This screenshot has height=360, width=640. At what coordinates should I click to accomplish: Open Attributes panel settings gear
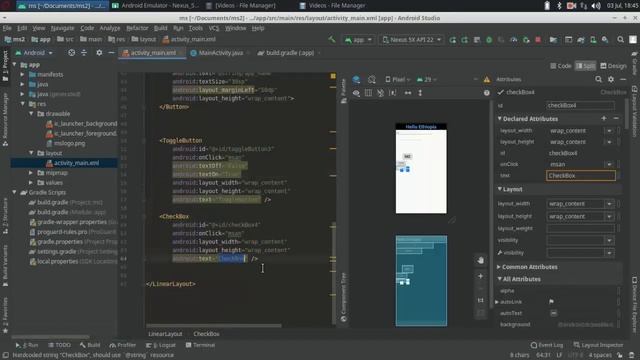point(611,79)
